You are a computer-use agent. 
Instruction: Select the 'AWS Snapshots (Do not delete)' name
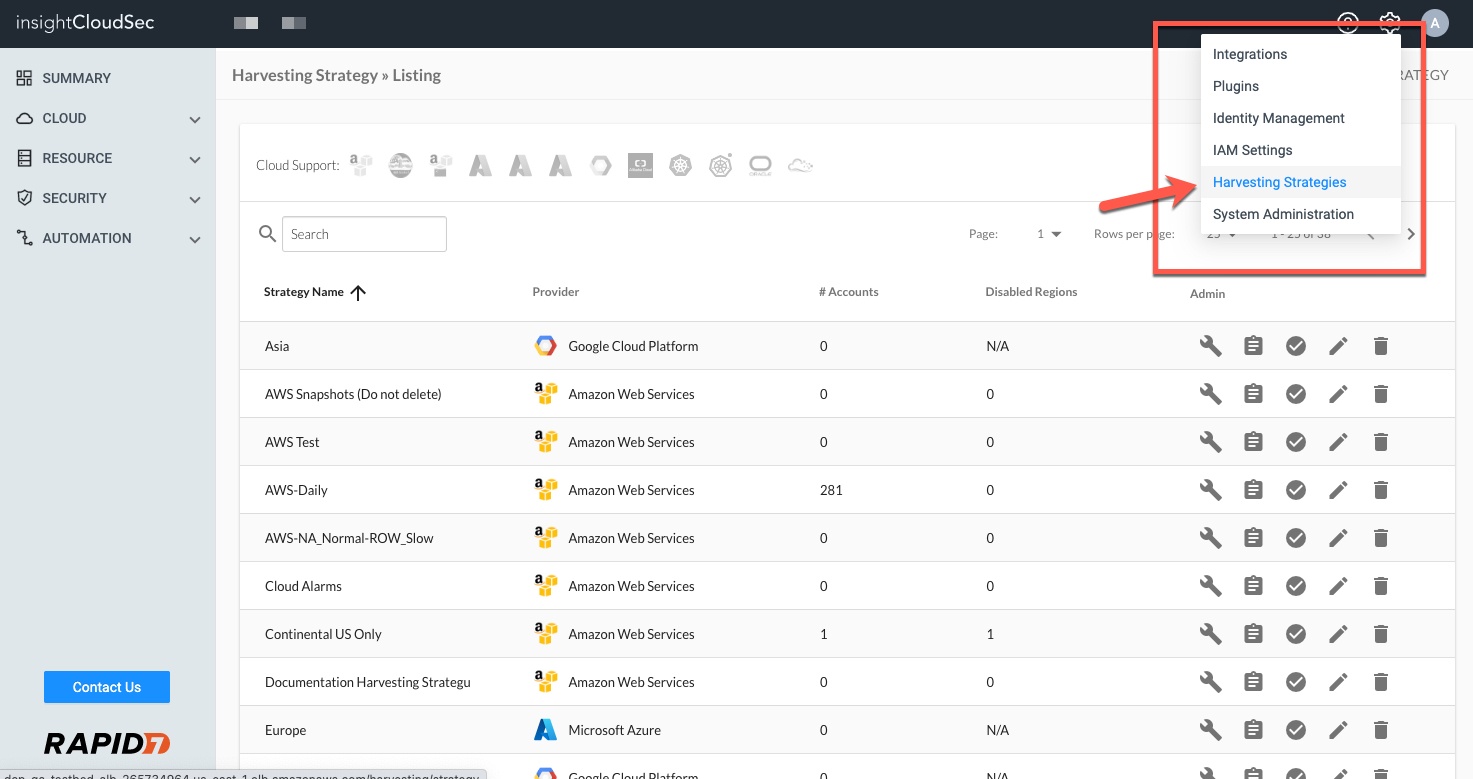353,394
